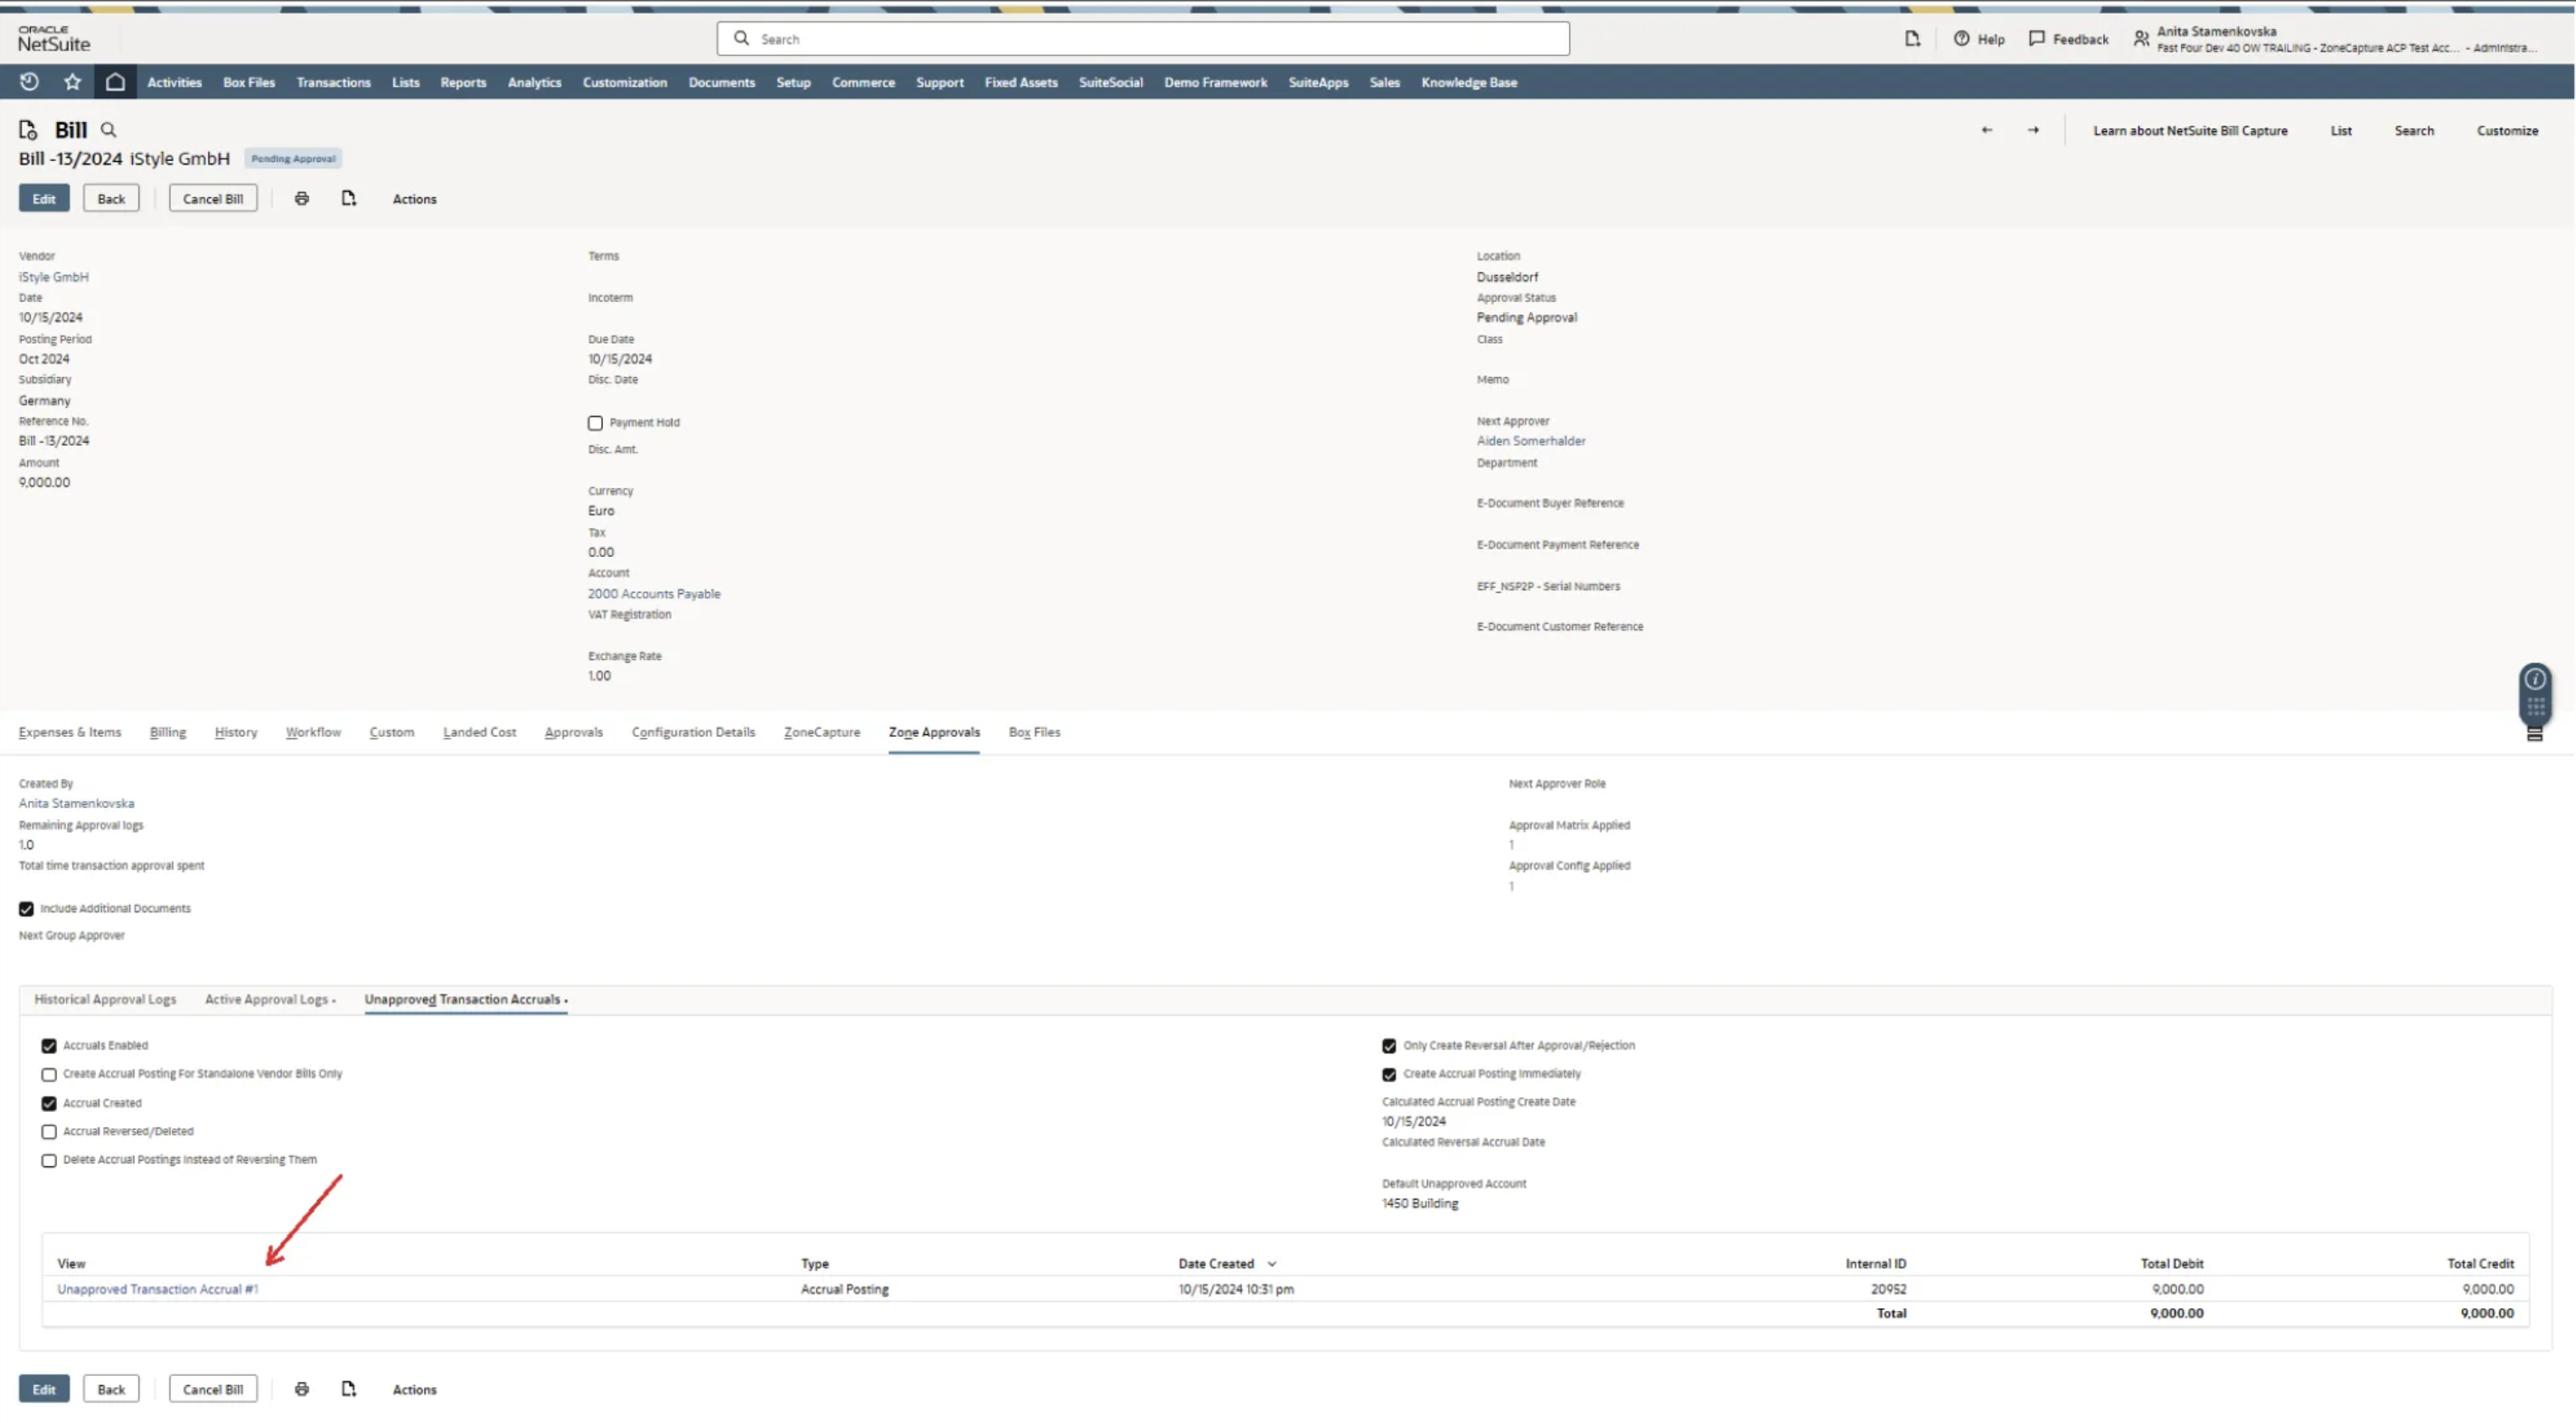This screenshot has height=1423, width=2576.
Task: Sort by Date Created column arrow
Action: (1271, 1264)
